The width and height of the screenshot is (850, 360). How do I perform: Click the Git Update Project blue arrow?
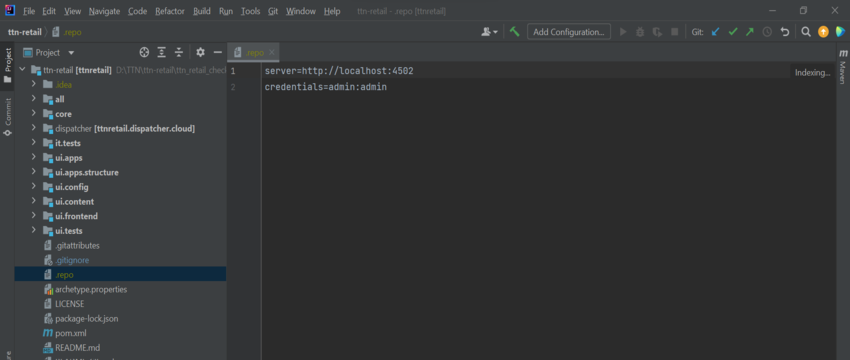[715, 32]
